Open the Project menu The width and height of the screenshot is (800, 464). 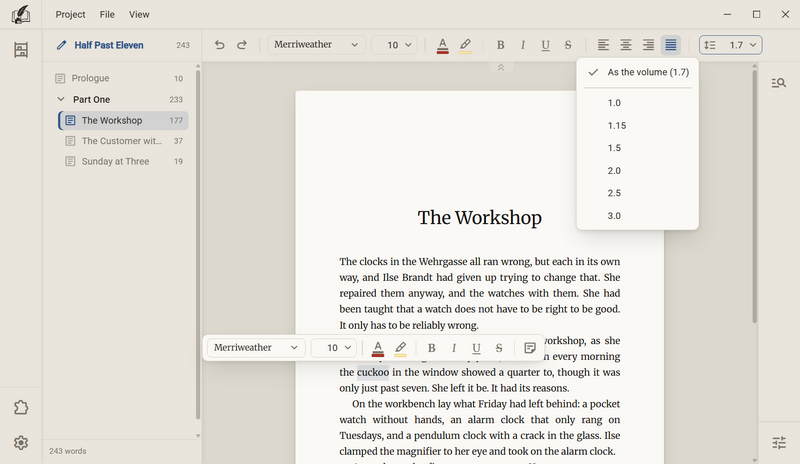[70, 14]
